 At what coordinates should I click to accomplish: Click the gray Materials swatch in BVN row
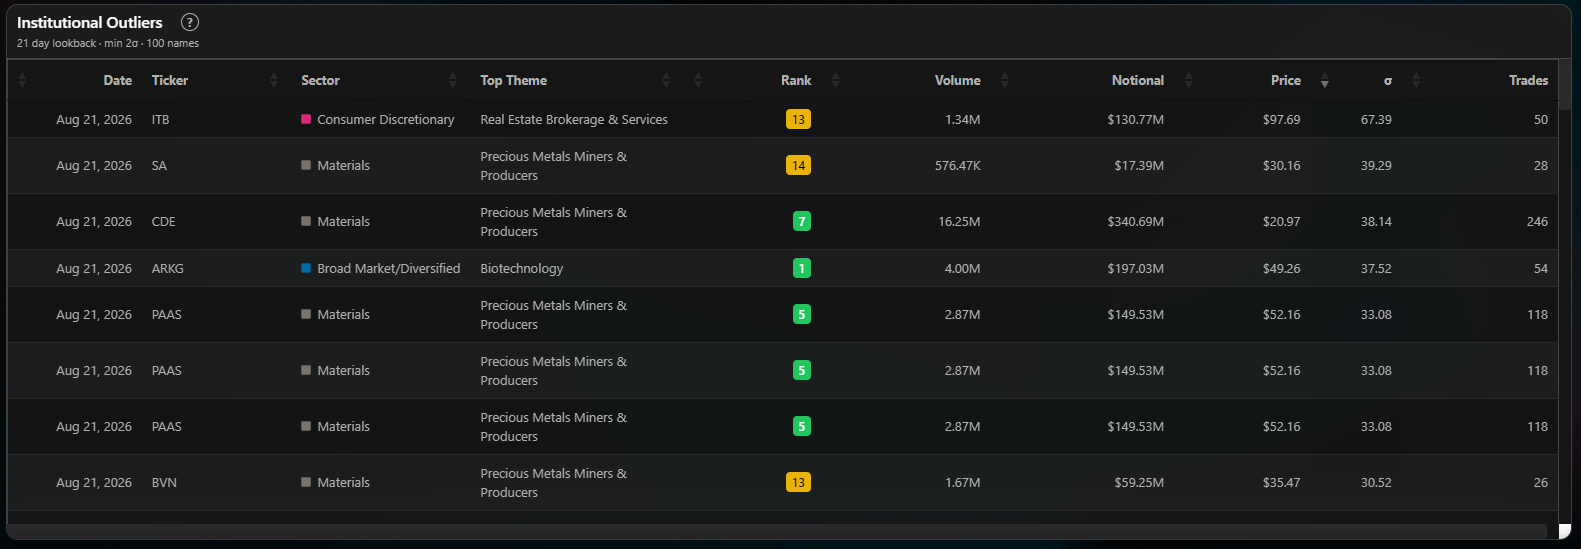306,482
